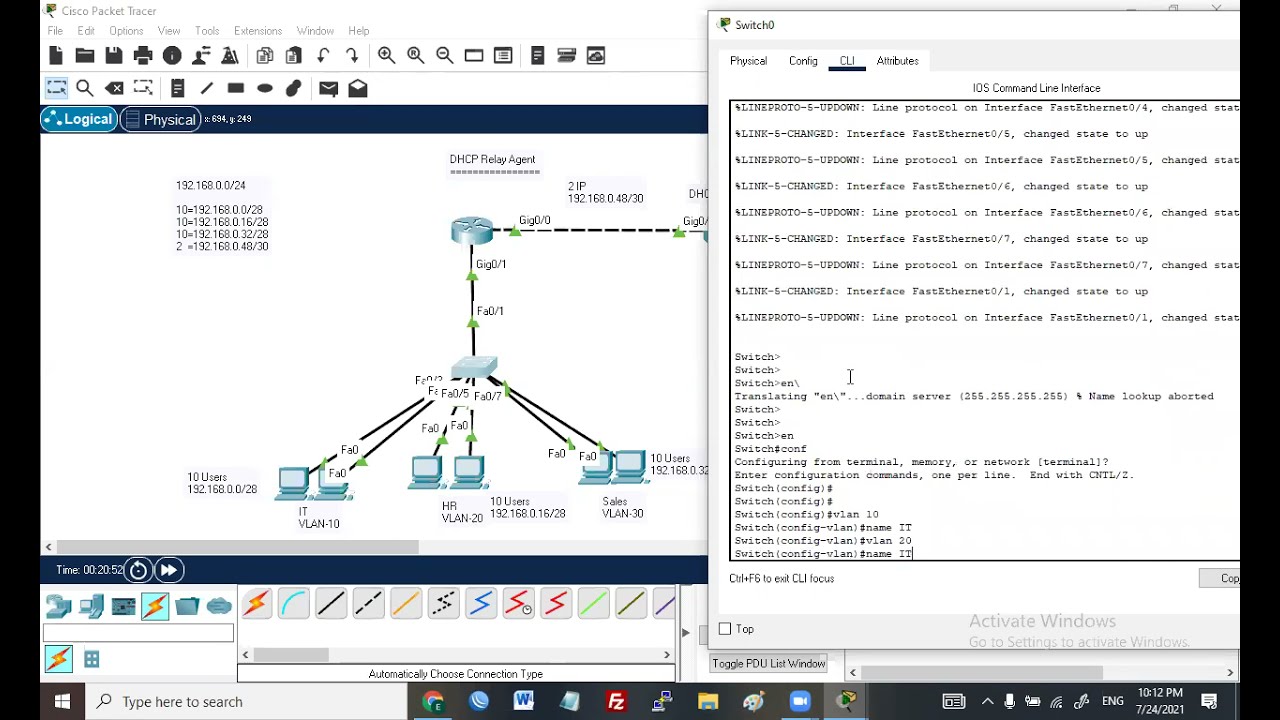The image size is (1280, 720).
Task: Choose the copper straight-through cable
Action: click(330, 604)
